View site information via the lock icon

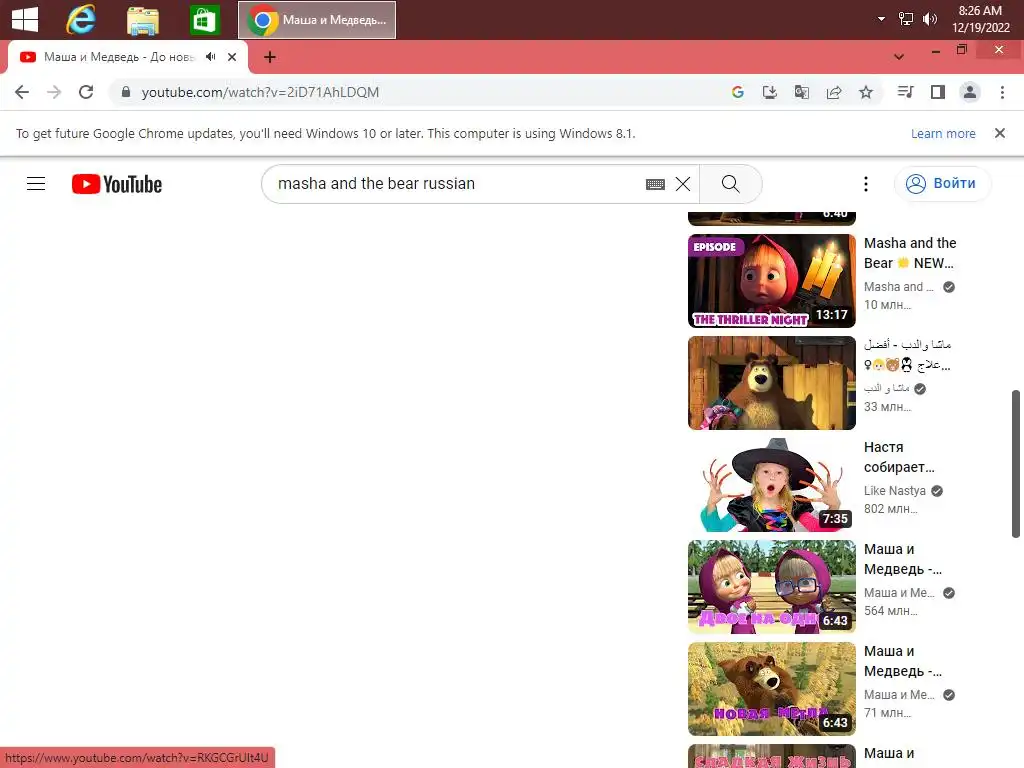(126, 92)
